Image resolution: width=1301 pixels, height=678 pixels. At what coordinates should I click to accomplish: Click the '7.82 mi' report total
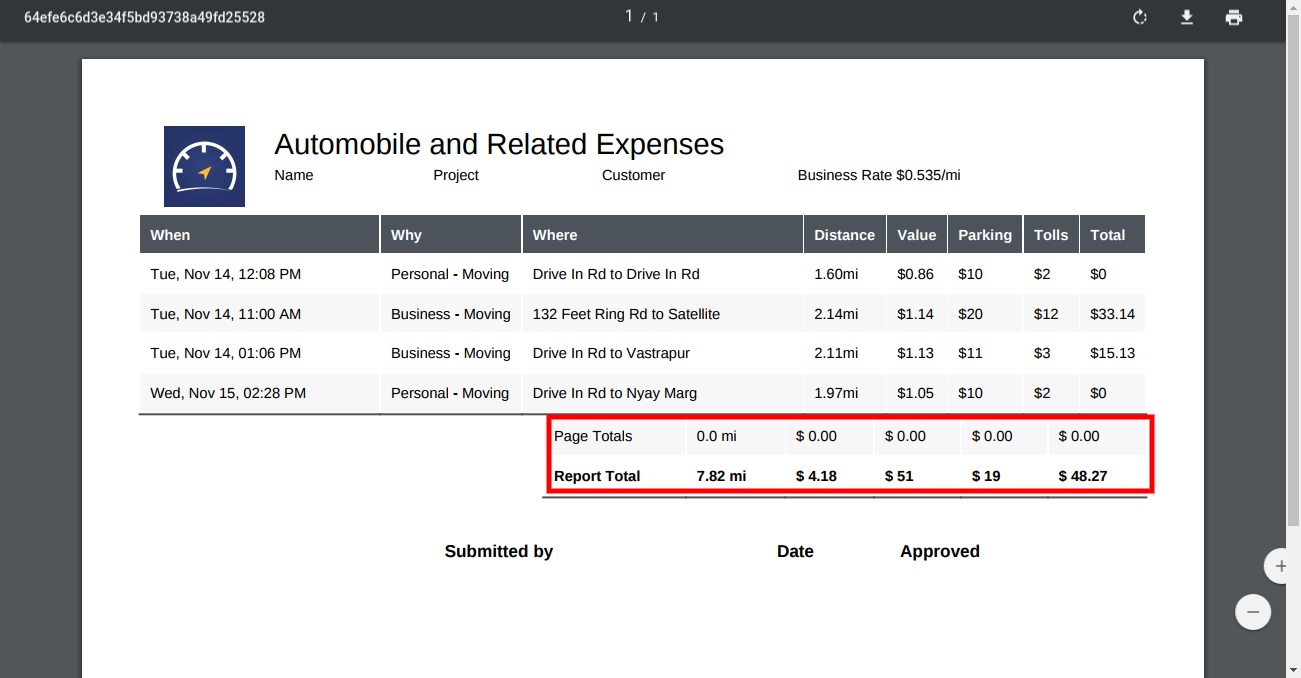pyautogui.click(x=721, y=476)
